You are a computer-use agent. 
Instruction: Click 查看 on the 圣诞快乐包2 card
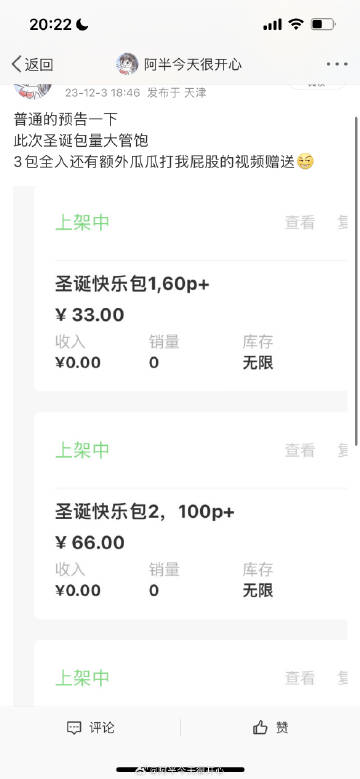point(299,450)
